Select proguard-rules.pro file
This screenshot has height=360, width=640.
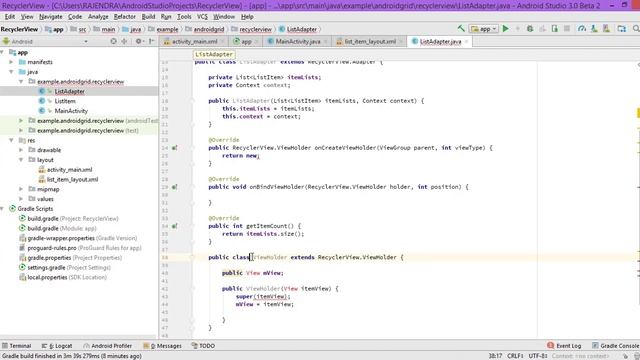point(80,248)
